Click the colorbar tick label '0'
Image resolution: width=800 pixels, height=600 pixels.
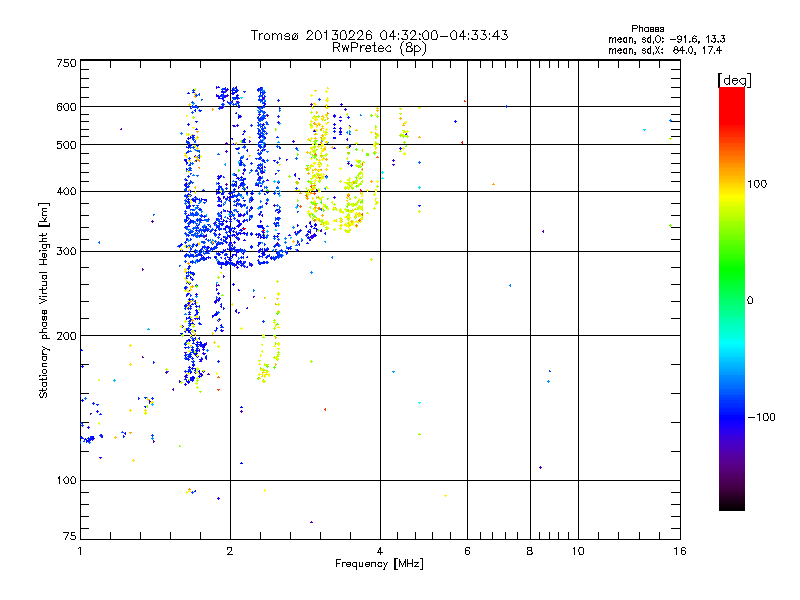pyautogui.click(x=750, y=301)
